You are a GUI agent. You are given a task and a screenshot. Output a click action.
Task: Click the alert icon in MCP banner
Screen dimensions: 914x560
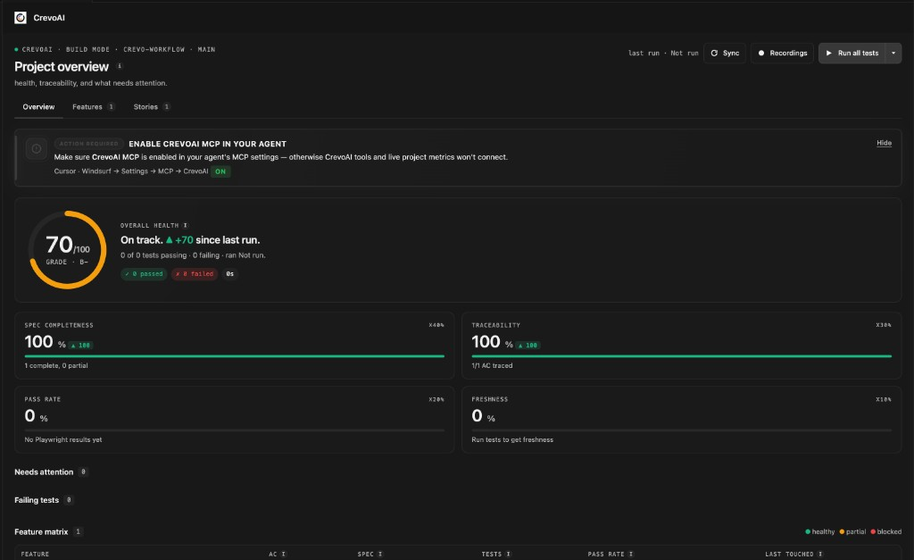pyautogui.click(x=36, y=149)
